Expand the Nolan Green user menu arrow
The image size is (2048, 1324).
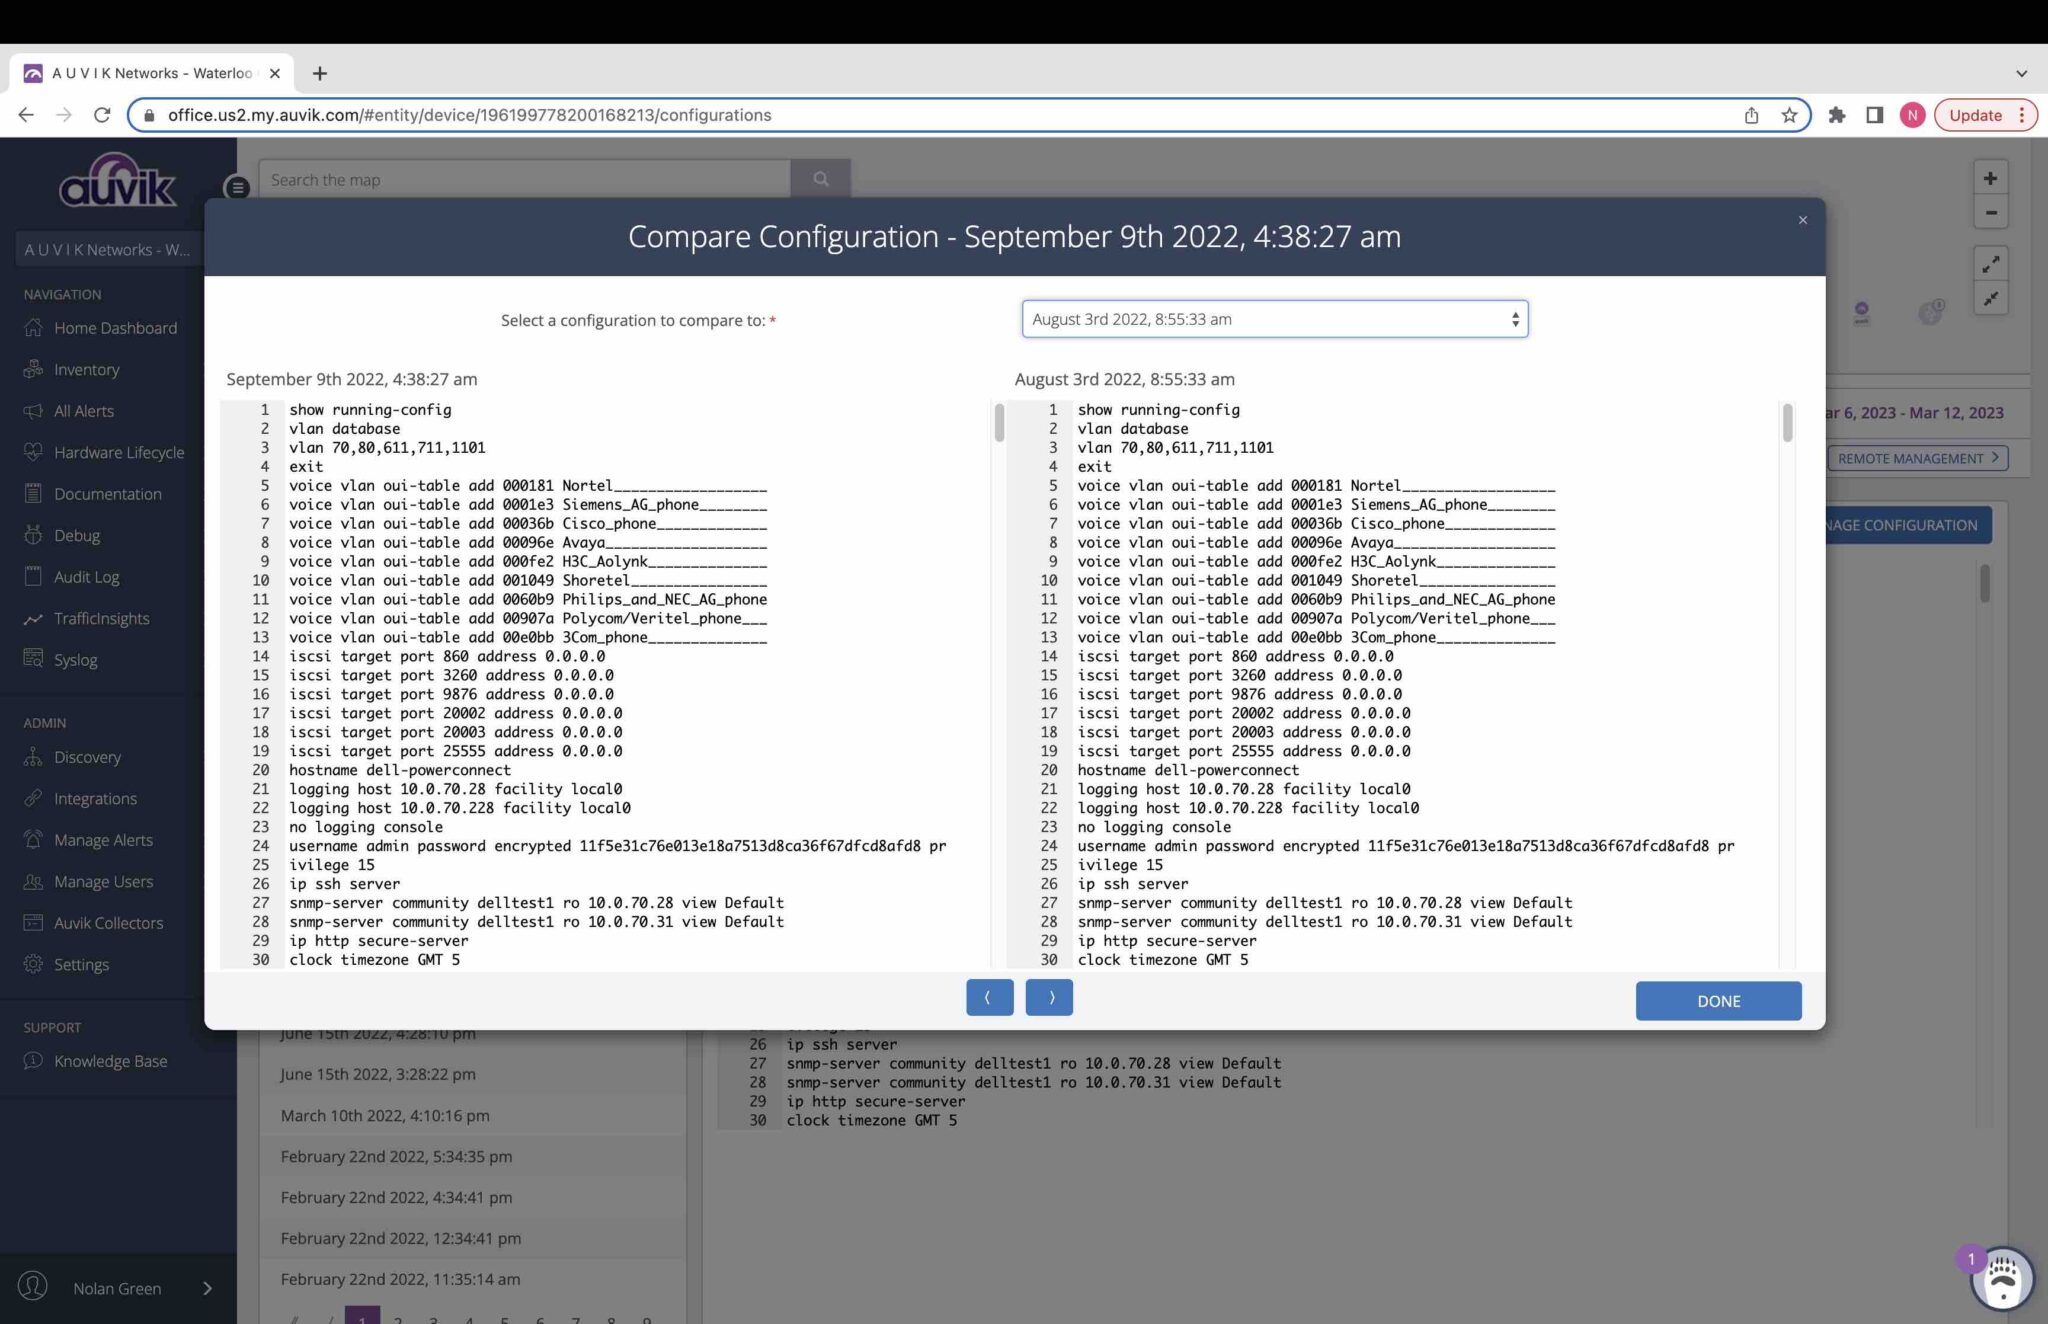[208, 1288]
